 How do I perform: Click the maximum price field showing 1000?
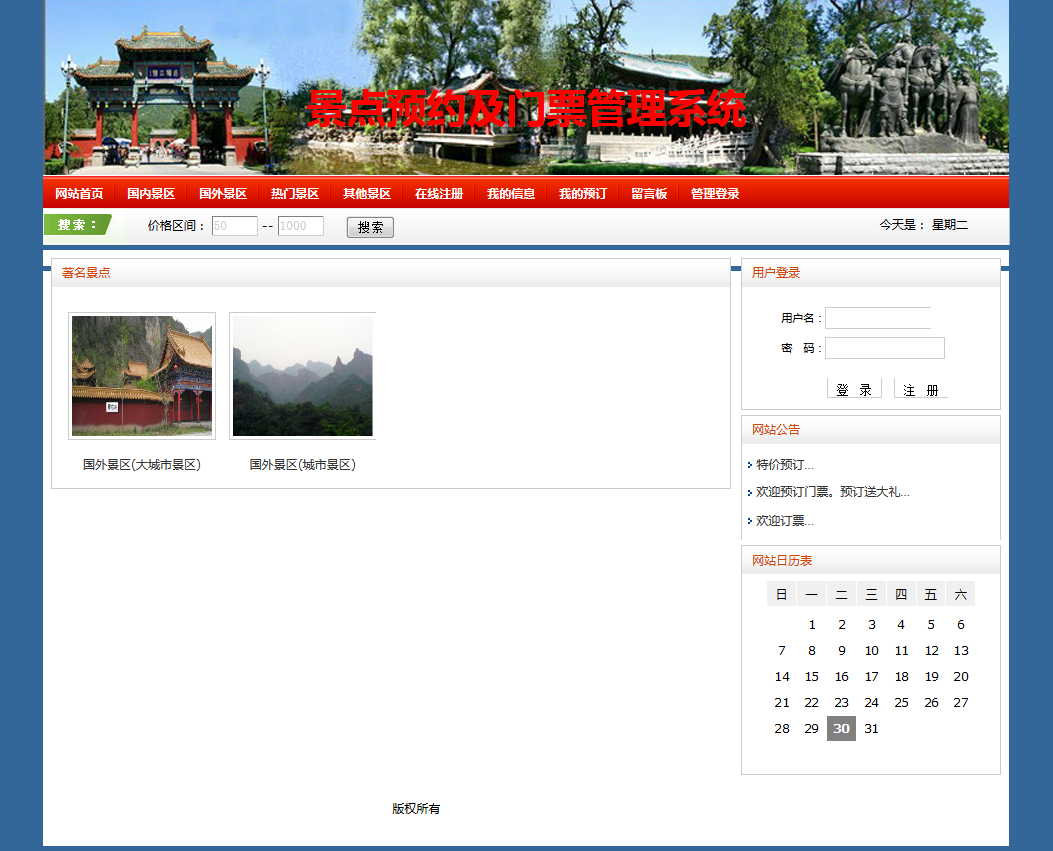point(301,226)
